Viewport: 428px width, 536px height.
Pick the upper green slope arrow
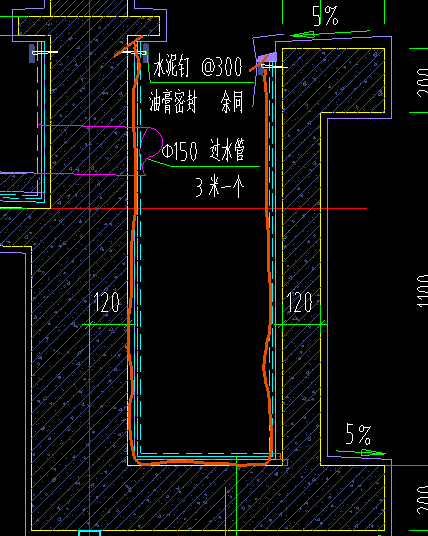330,33
